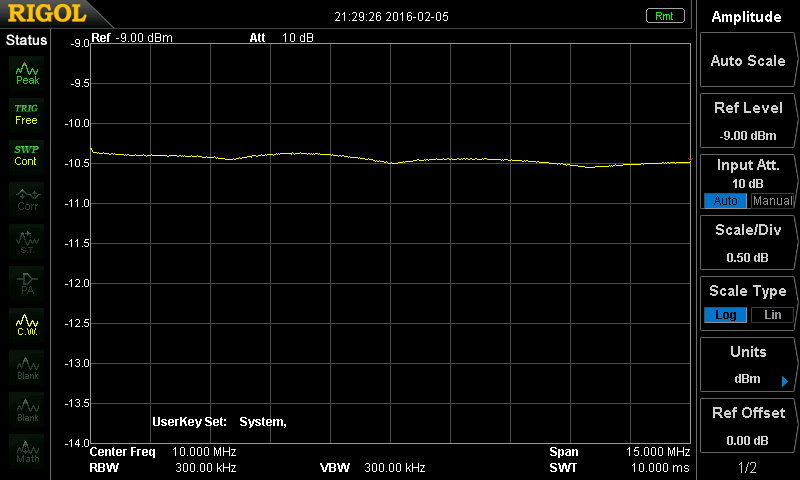Click the Math trace icon

point(27,450)
